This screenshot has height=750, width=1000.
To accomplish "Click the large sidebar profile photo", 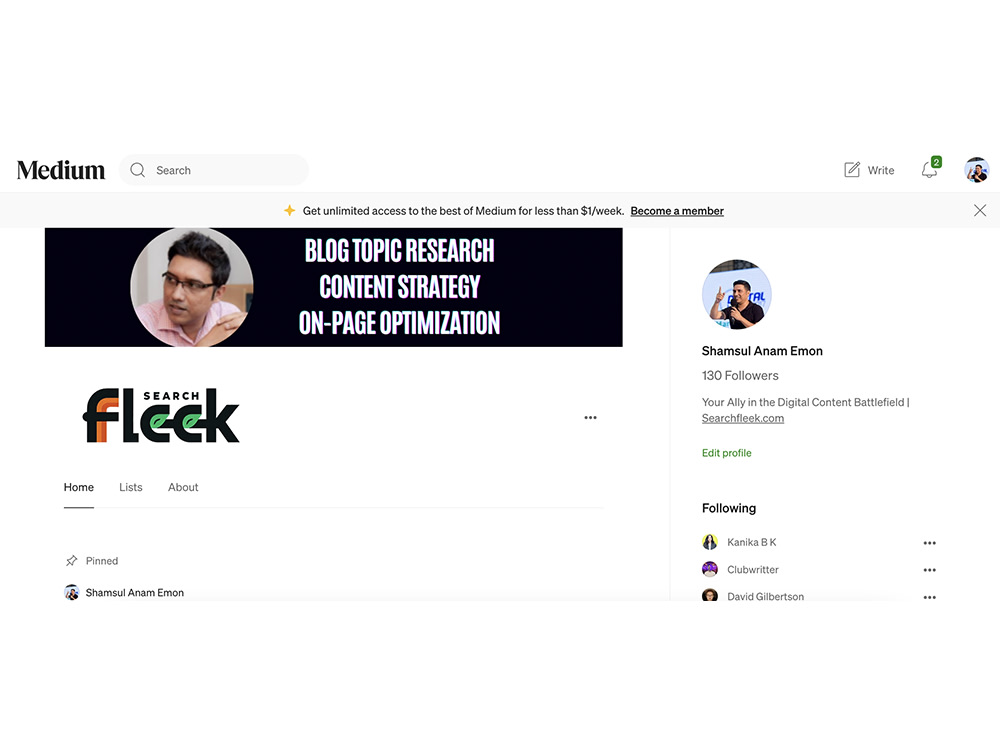I will (x=737, y=294).
